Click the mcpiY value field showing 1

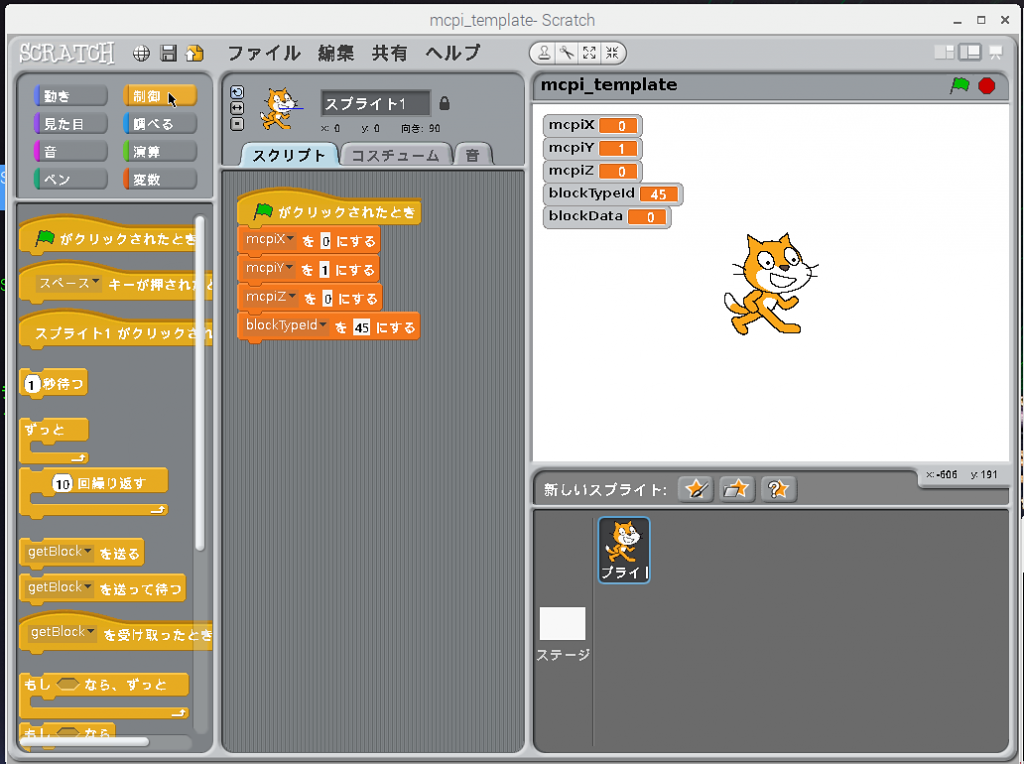coord(325,270)
